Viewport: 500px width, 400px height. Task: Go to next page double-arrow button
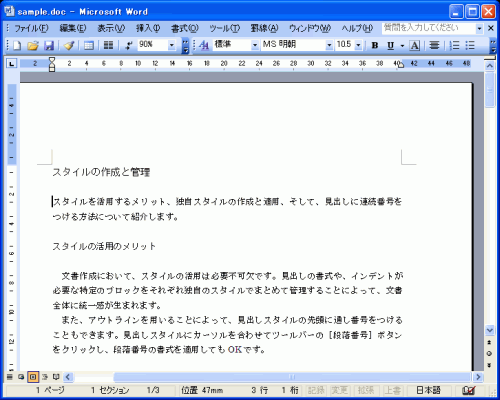(x=489, y=365)
